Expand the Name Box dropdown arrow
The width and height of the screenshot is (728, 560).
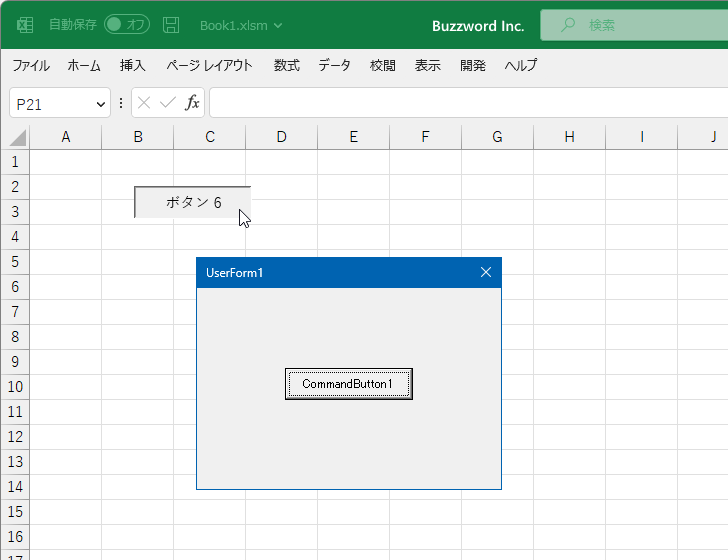100,104
